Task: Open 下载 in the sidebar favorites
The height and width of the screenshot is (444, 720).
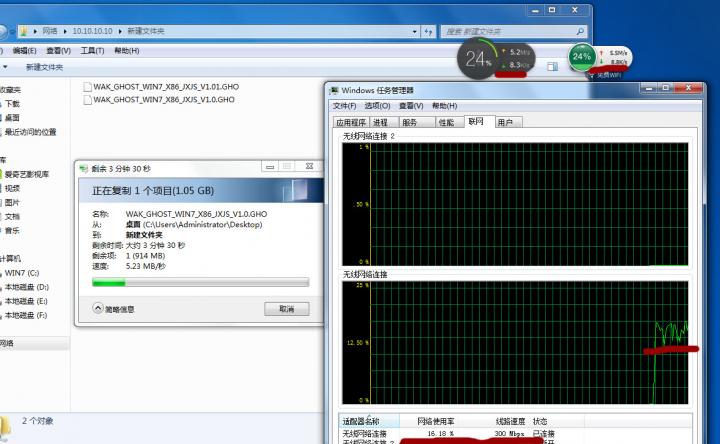Action: coord(12,104)
